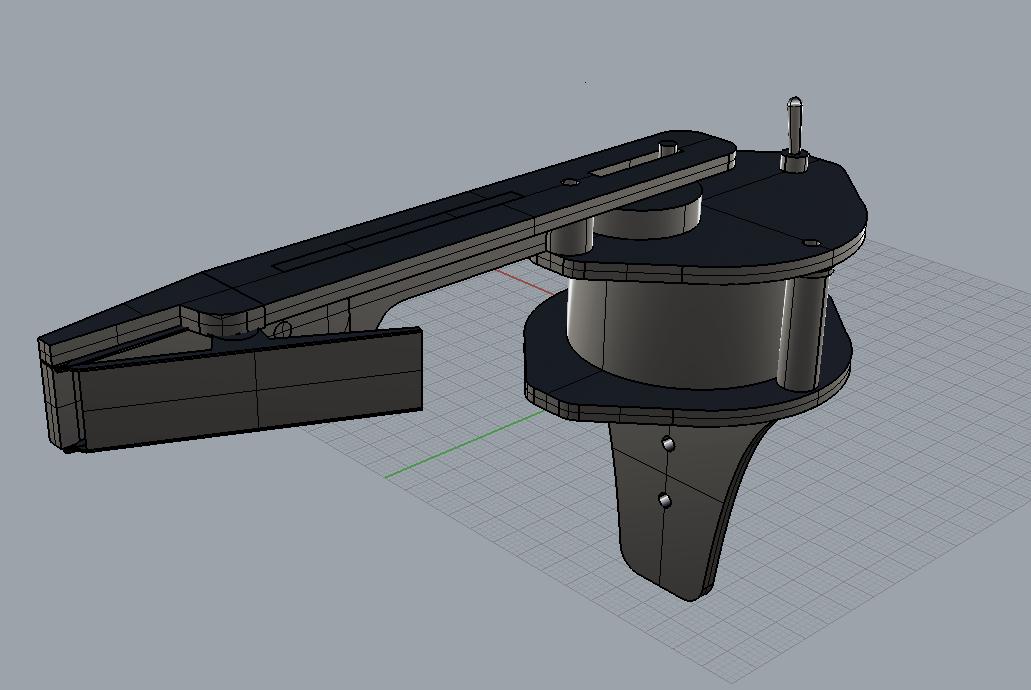Select the red X-axis line on the grid
Screen dimensions: 1031x690
[525, 282]
